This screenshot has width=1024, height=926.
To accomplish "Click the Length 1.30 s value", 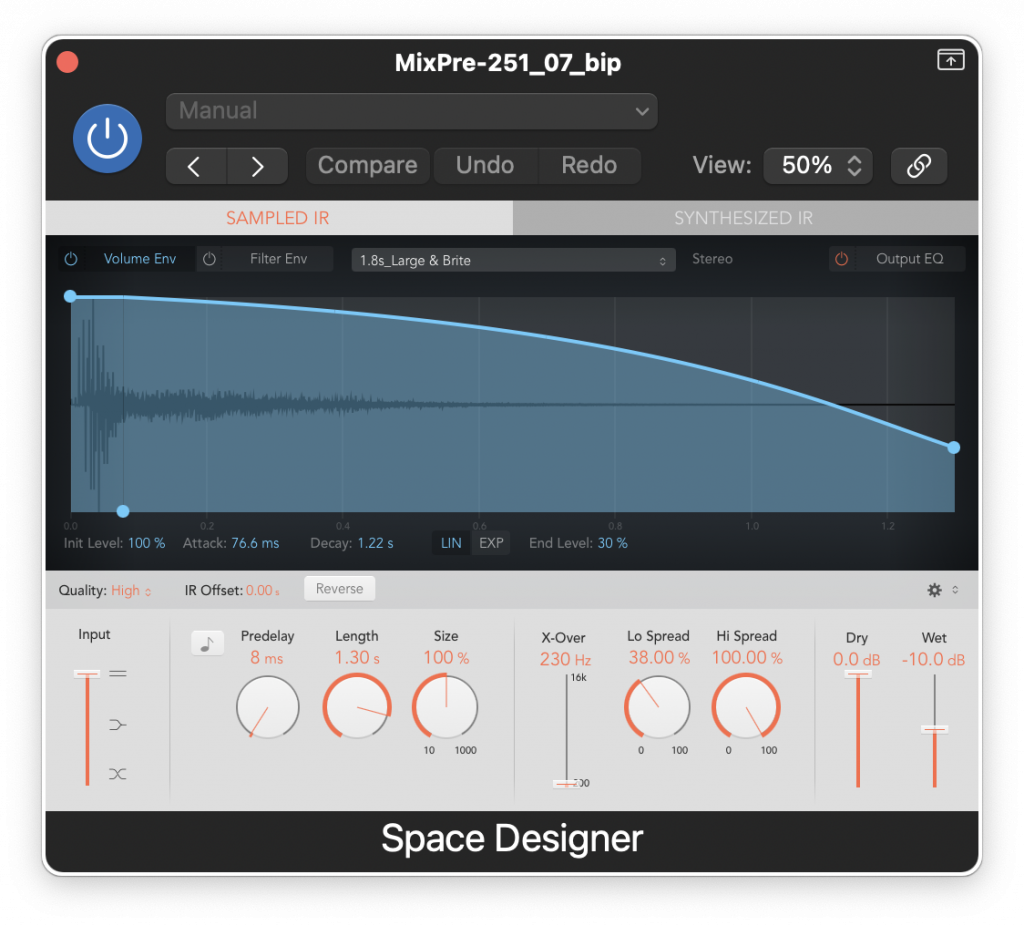I will pos(357,658).
